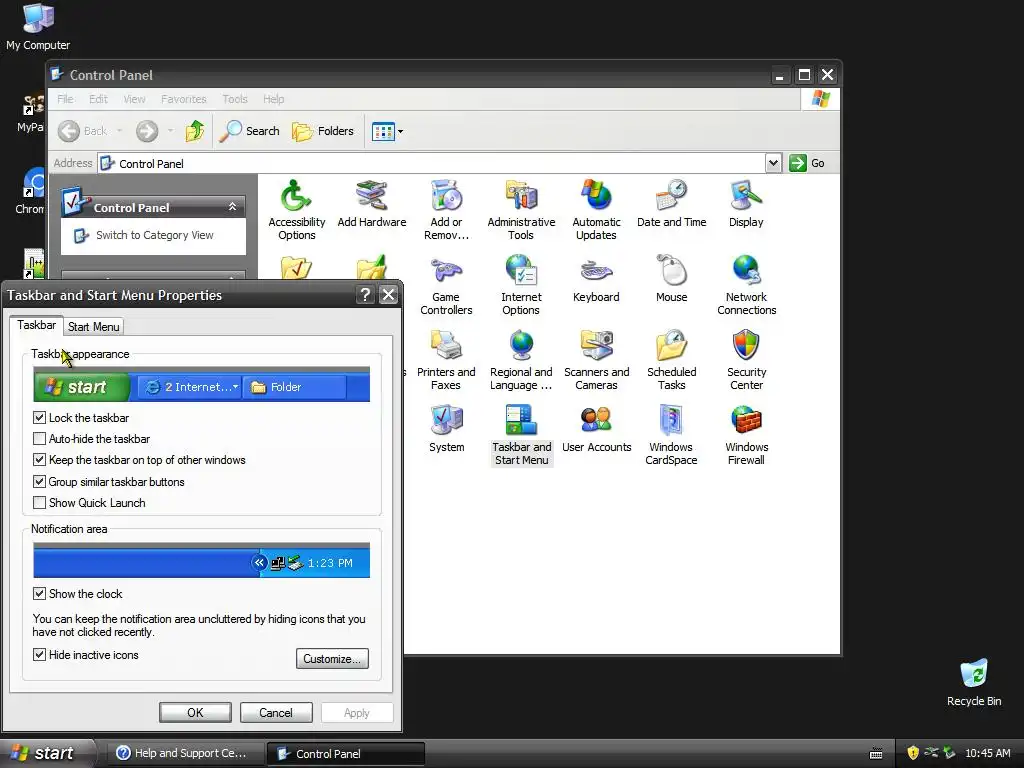Viewport: 1024px width, 768px height.
Task: Open Regional and Language options
Action: coord(521,360)
